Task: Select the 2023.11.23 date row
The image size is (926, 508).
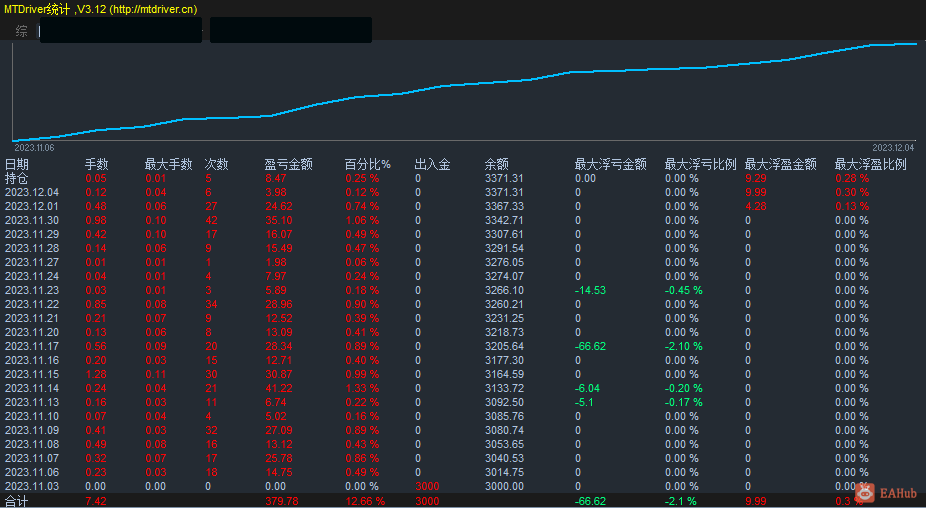Action: pos(32,290)
